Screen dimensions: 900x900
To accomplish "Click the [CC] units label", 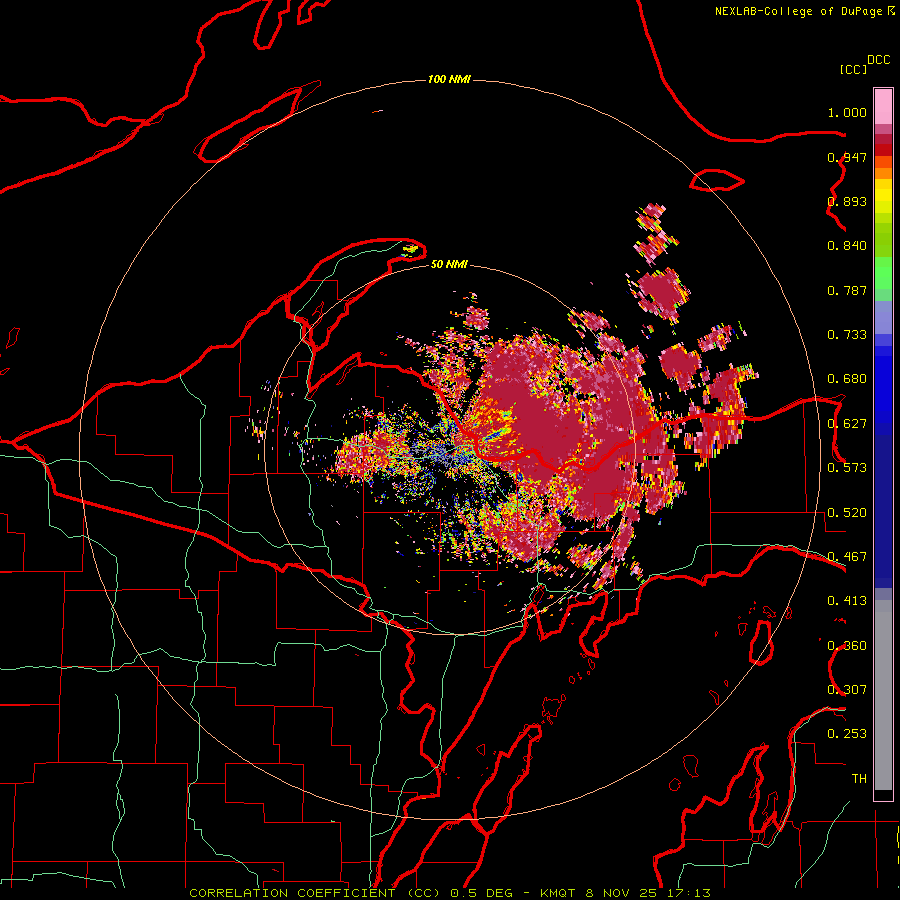I will pos(853,69).
